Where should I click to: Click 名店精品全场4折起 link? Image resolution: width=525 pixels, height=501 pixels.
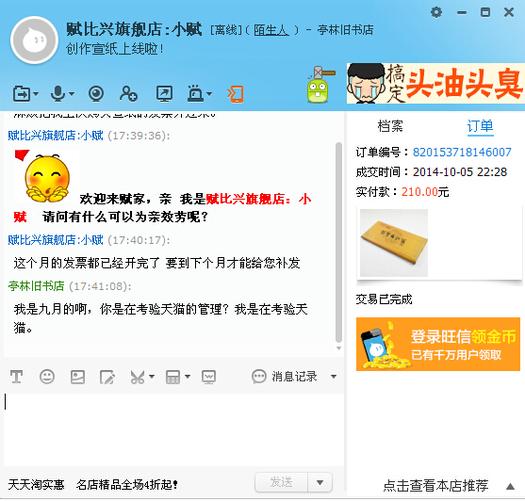pos(127,485)
